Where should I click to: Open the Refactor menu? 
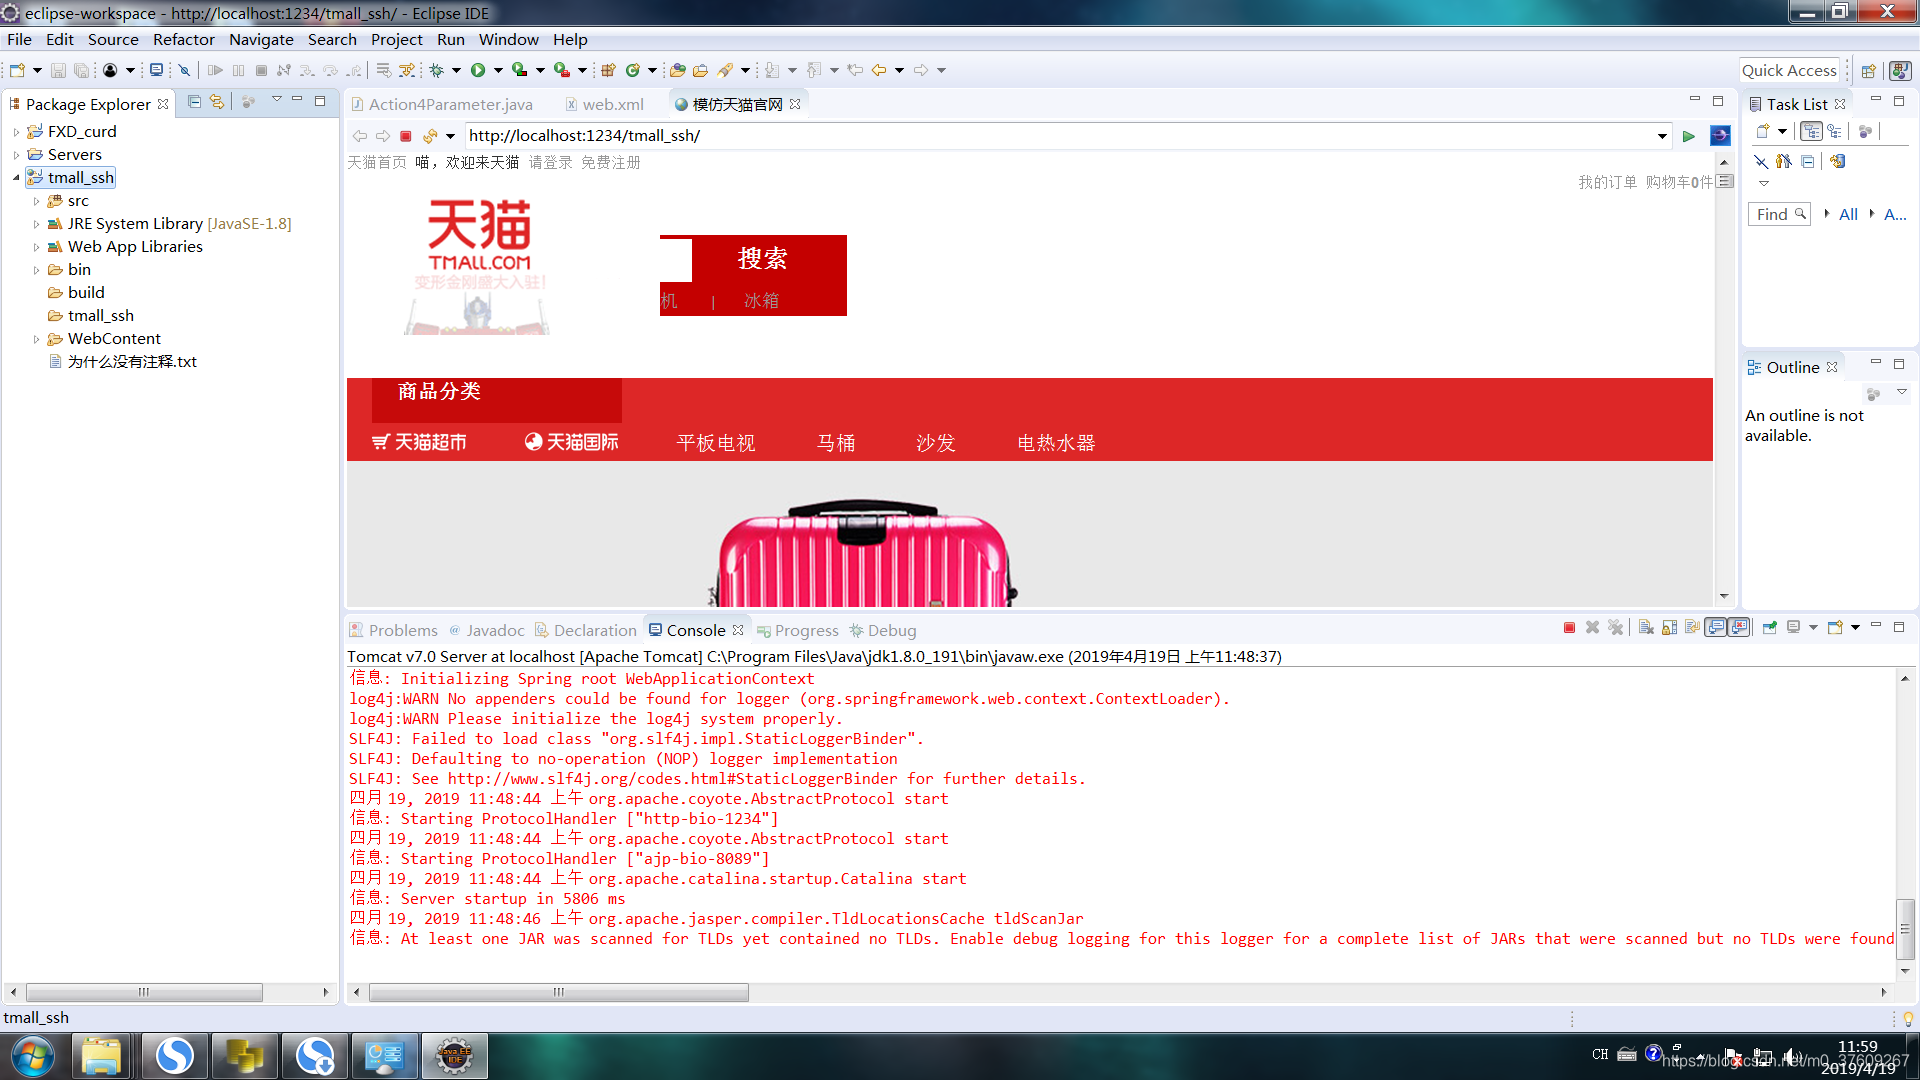(x=183, y=39)
